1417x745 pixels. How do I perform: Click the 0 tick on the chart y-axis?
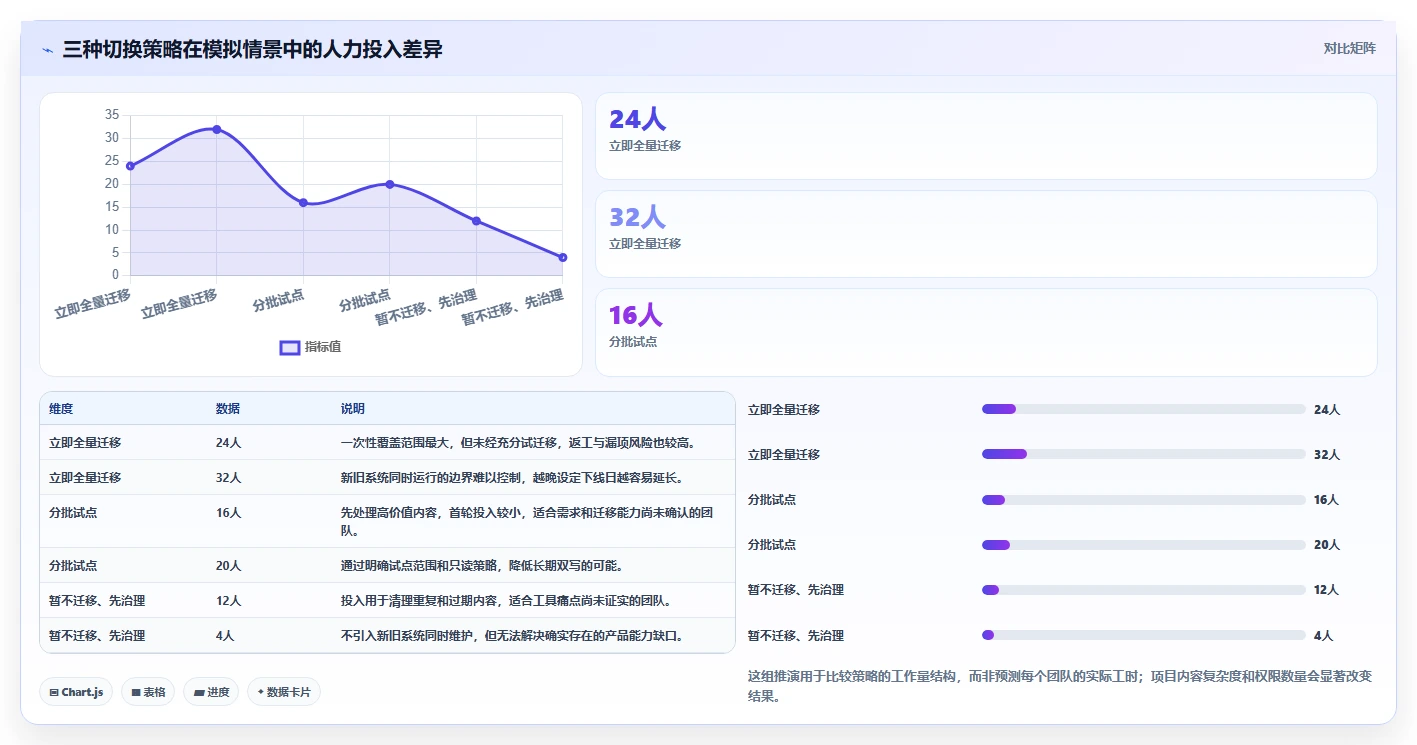pos(115,275)
